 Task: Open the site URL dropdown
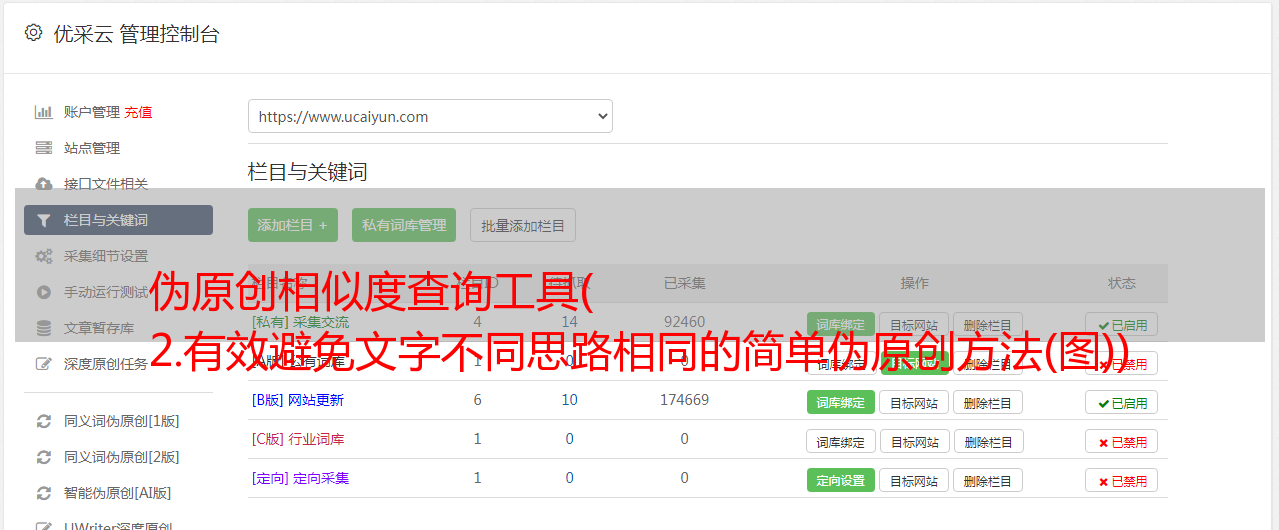pyautogui.click(x=430, y=116)
